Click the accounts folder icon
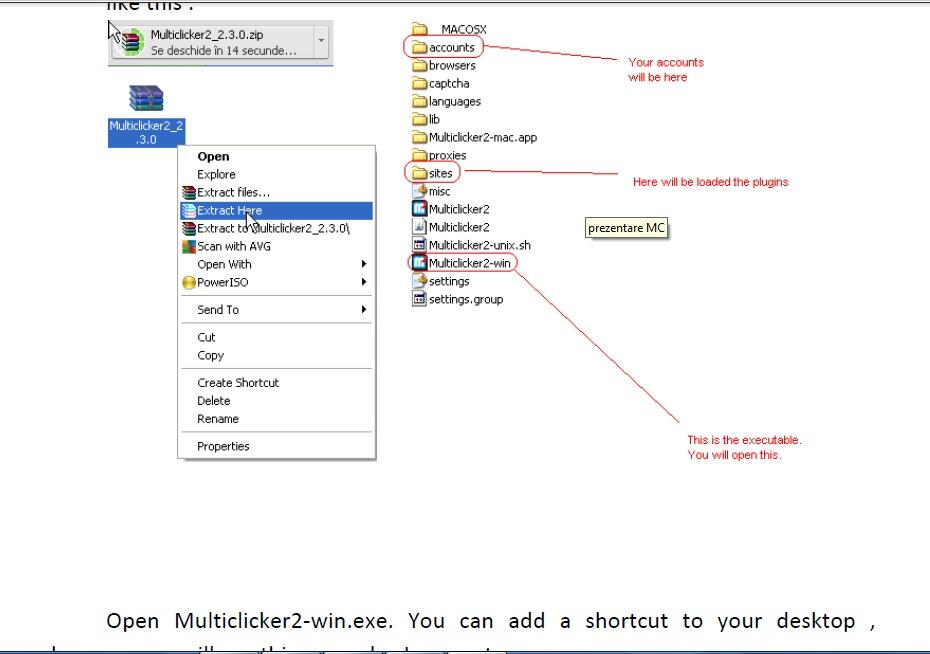 point(419,47)
